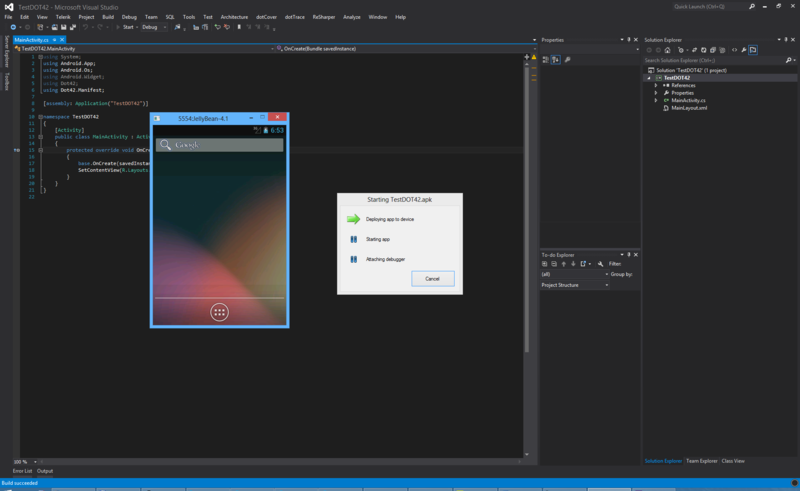Click Collapse All icon in Solution Explorer toolbar
The width and height of the screenshot is (800, 491).
[715, 49]
